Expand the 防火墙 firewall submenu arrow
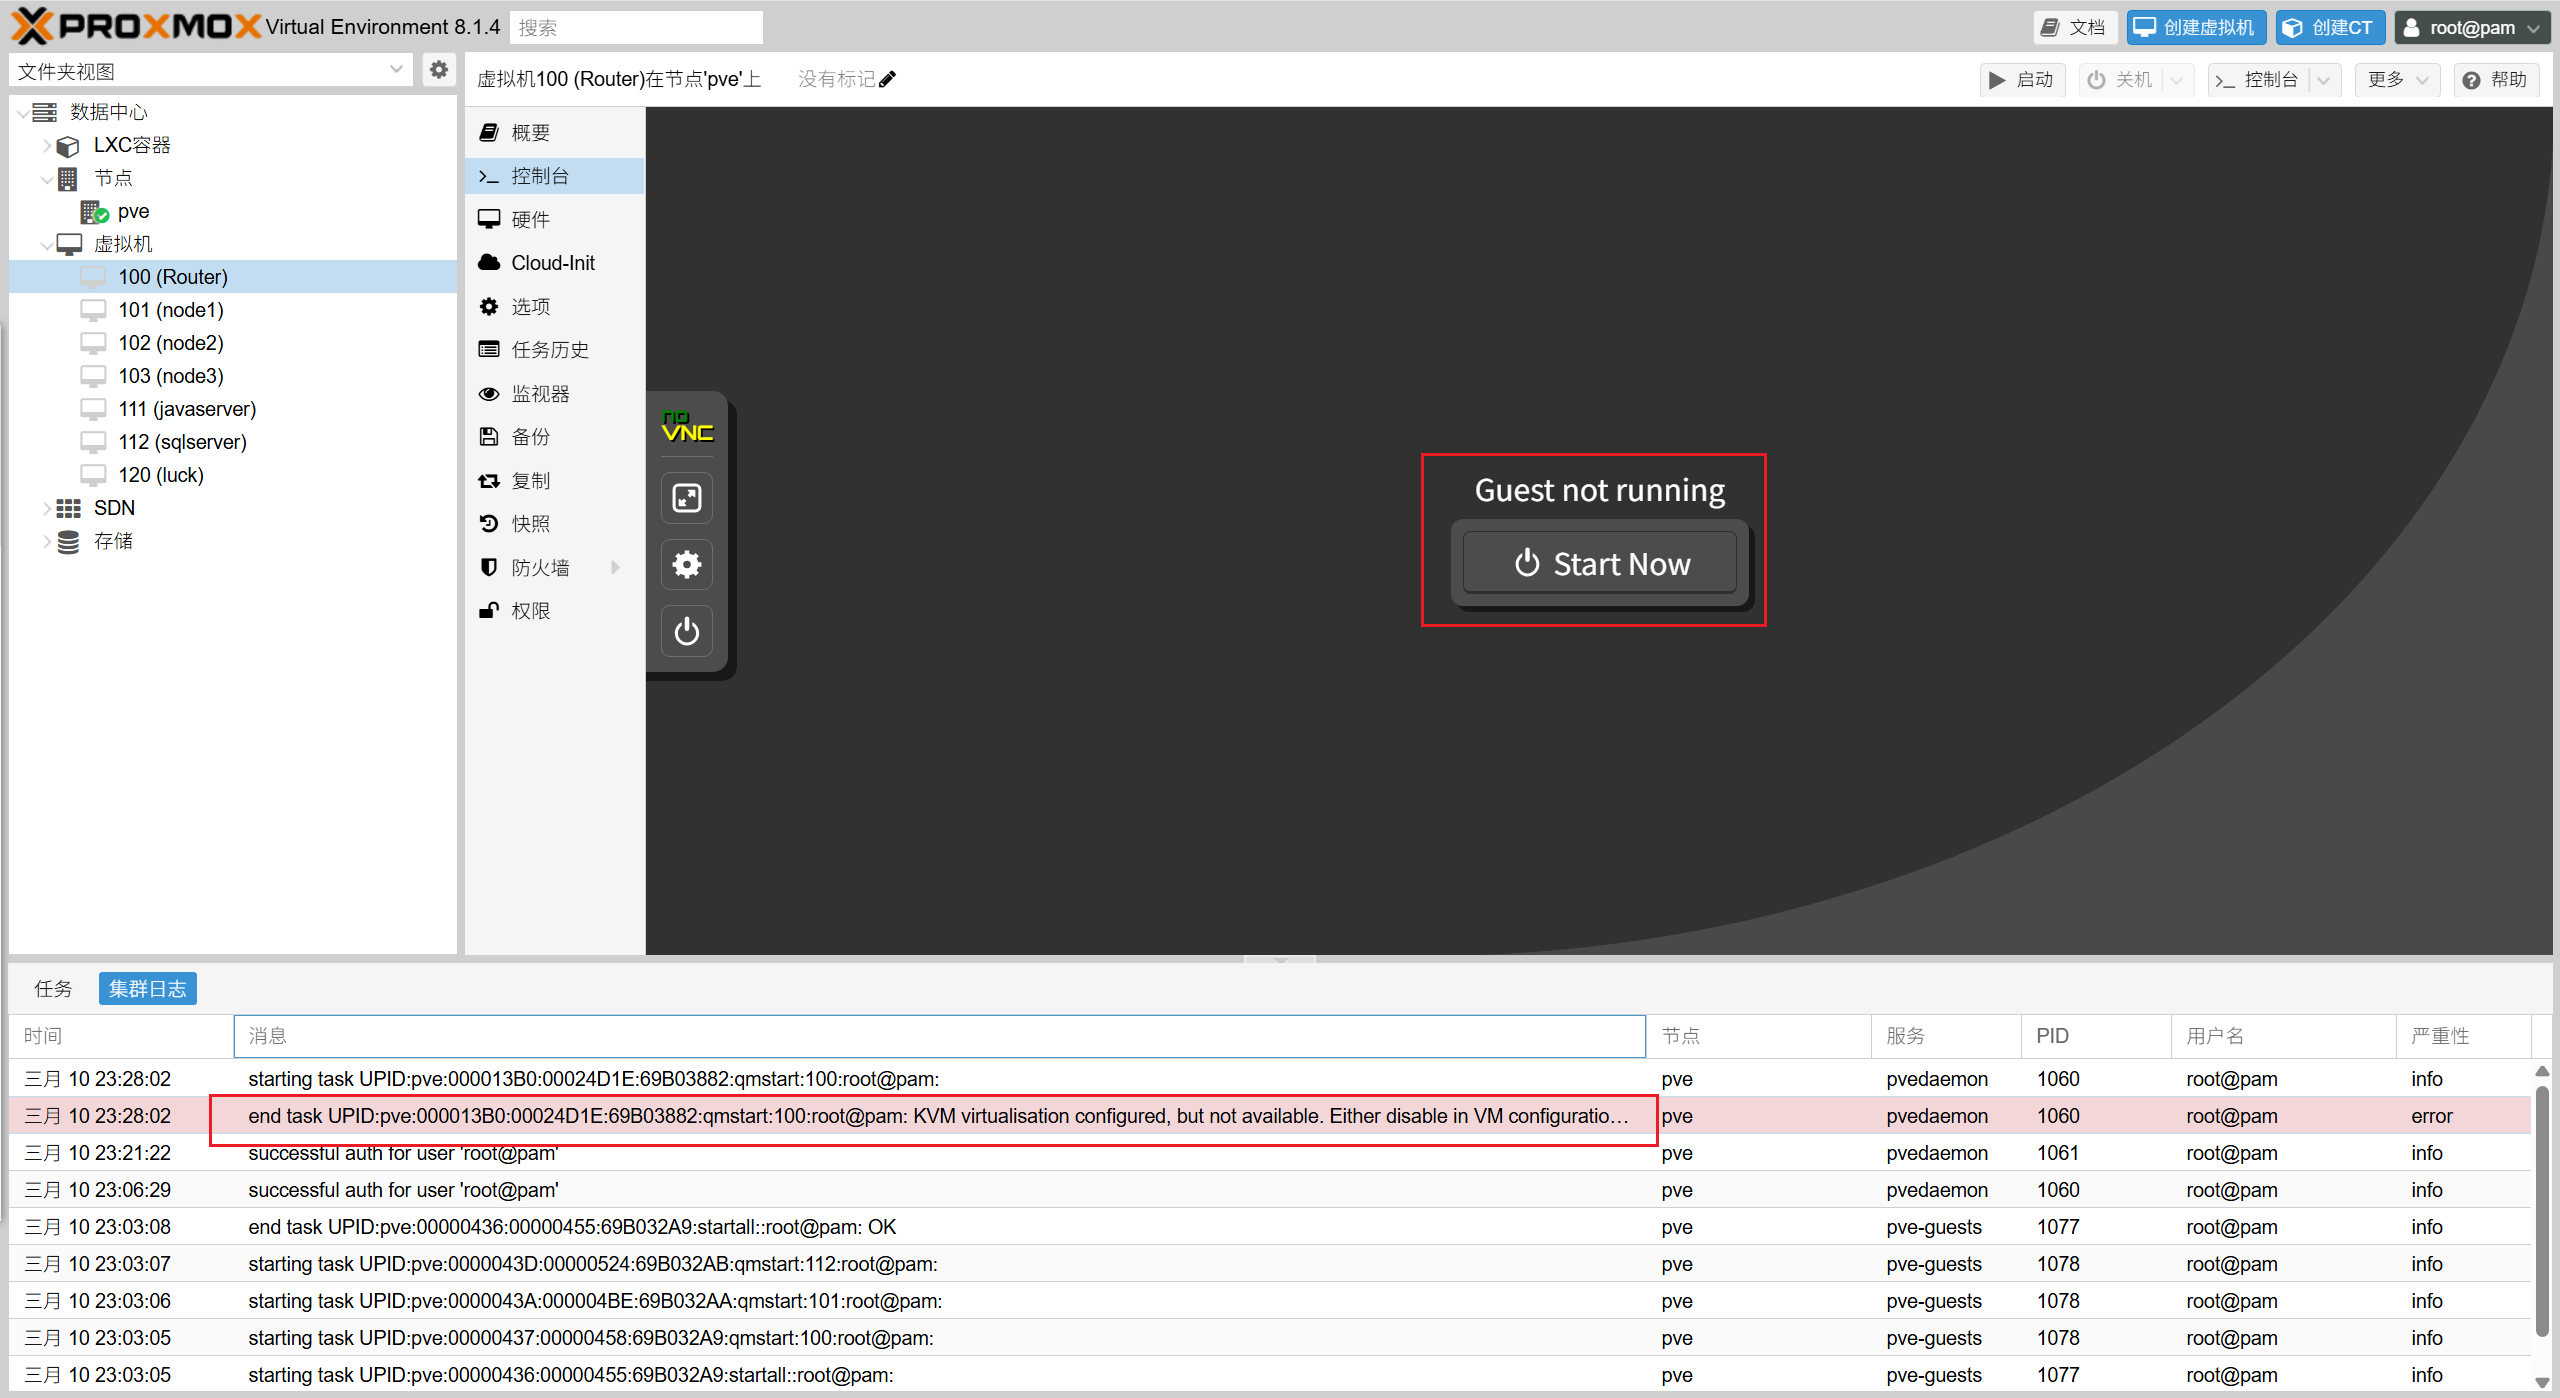Image resolution: width=2560 pixels, height=1398 pixels. [615, 568]
